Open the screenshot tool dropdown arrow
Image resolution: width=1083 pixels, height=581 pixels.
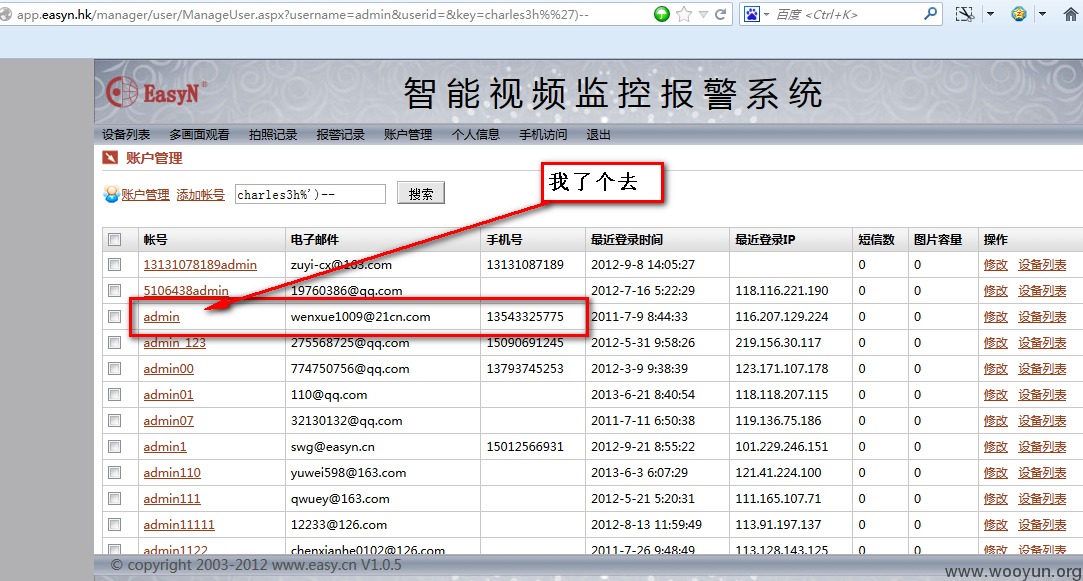coord(990,14)
